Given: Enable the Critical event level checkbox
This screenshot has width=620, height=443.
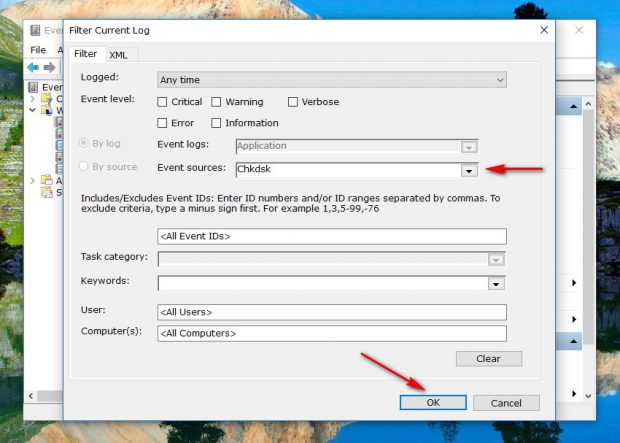Looking at the screenshot, I should coord(162,102).
